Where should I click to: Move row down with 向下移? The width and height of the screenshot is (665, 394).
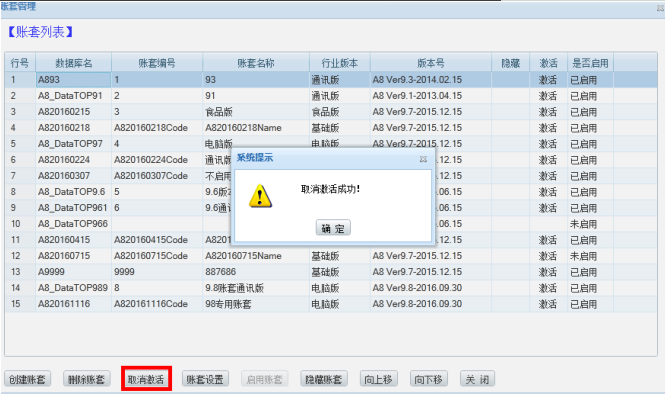click(429, 379)
